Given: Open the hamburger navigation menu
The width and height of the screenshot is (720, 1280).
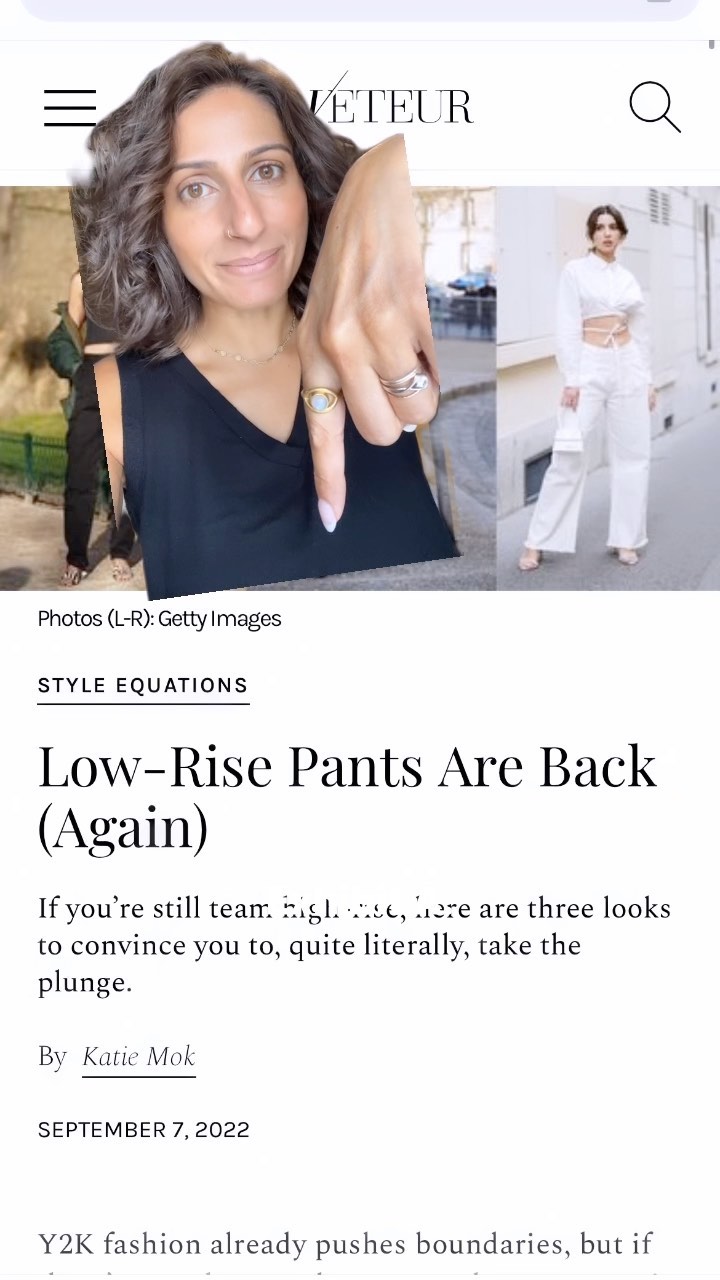Looking at the screenshot, I should [70, 107].
